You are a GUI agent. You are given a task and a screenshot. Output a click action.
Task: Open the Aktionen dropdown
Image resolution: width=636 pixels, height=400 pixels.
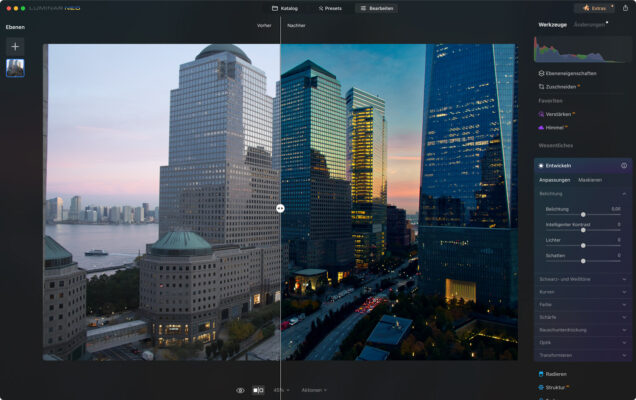[314, 390]
